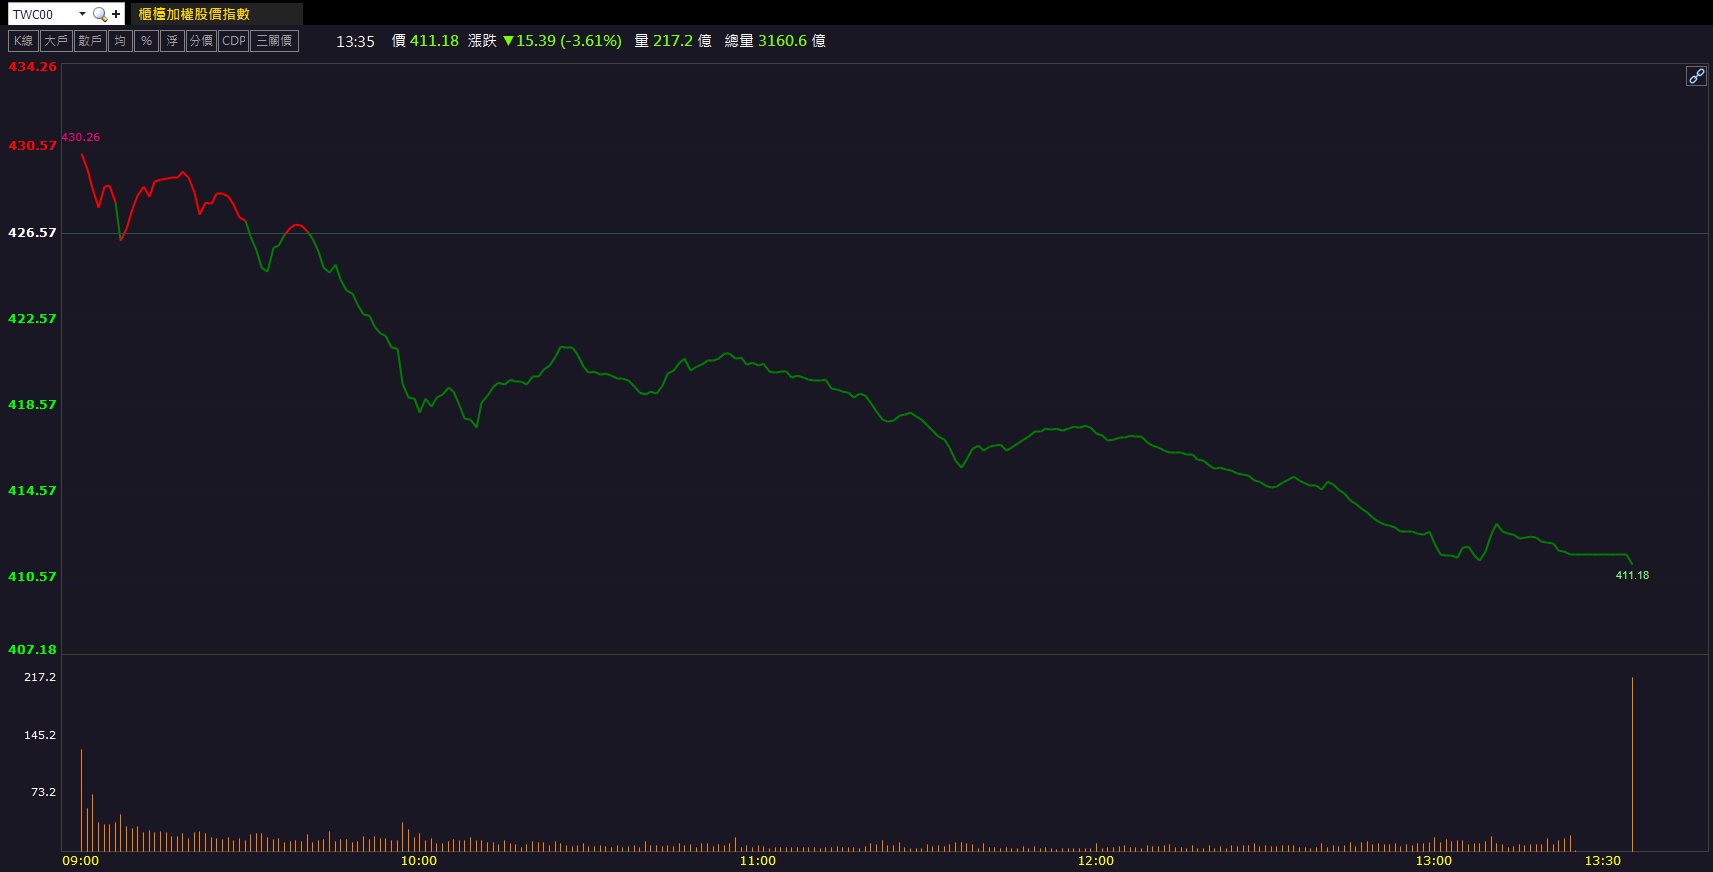
Task: Click the 價 411.18 price value
Action: [425, 41]
